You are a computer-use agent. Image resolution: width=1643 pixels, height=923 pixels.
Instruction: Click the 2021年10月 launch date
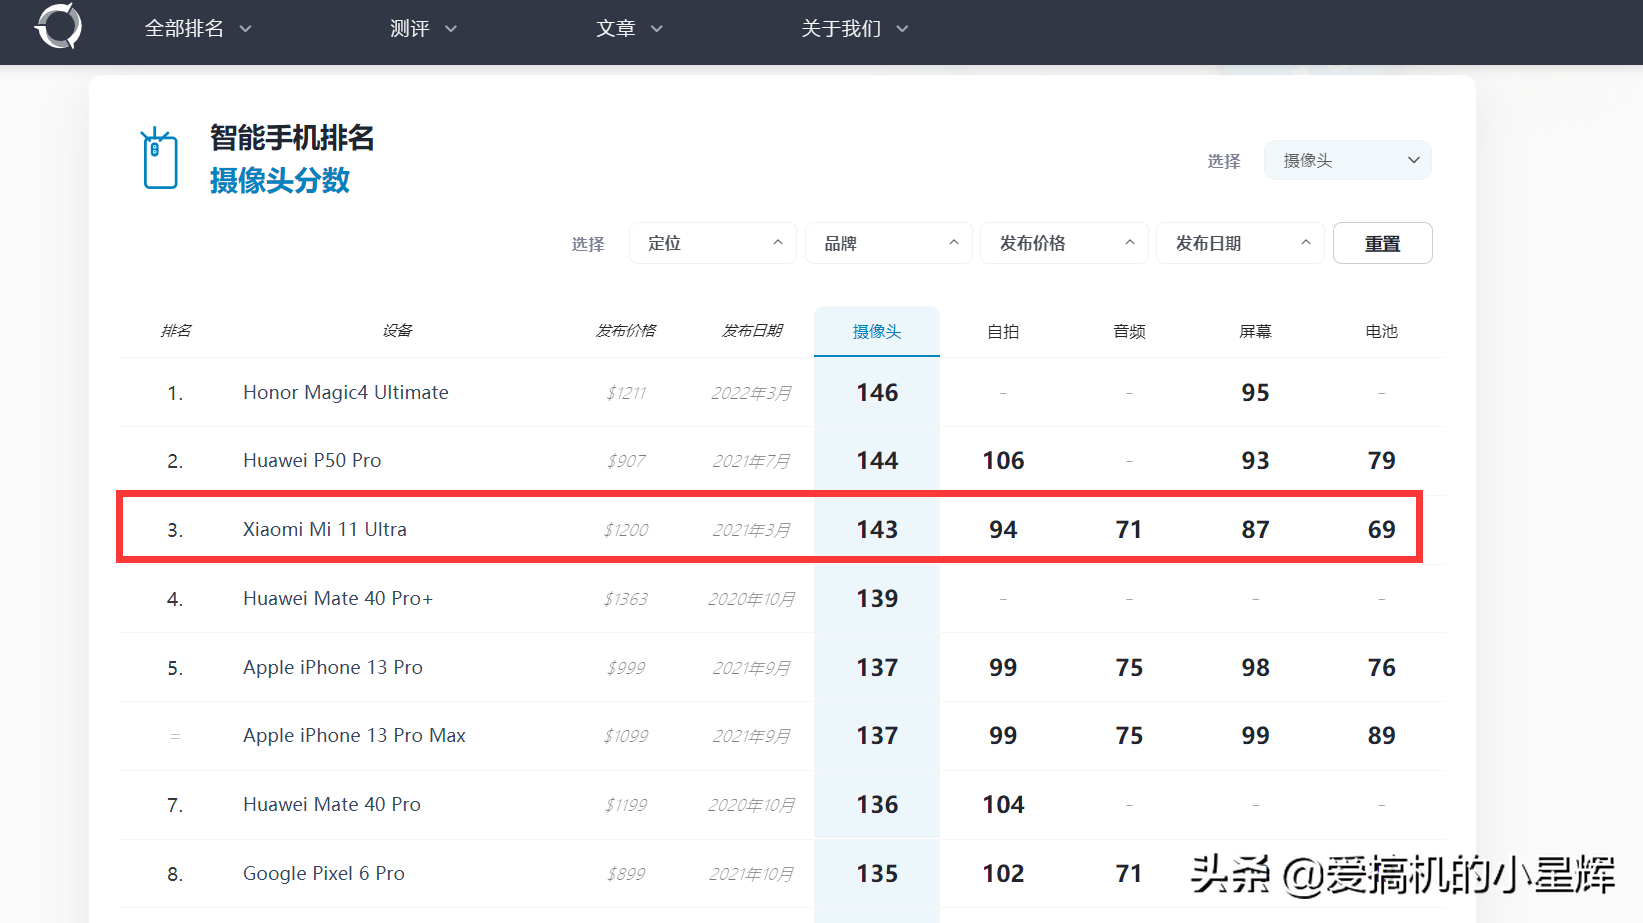pos(751,874)
